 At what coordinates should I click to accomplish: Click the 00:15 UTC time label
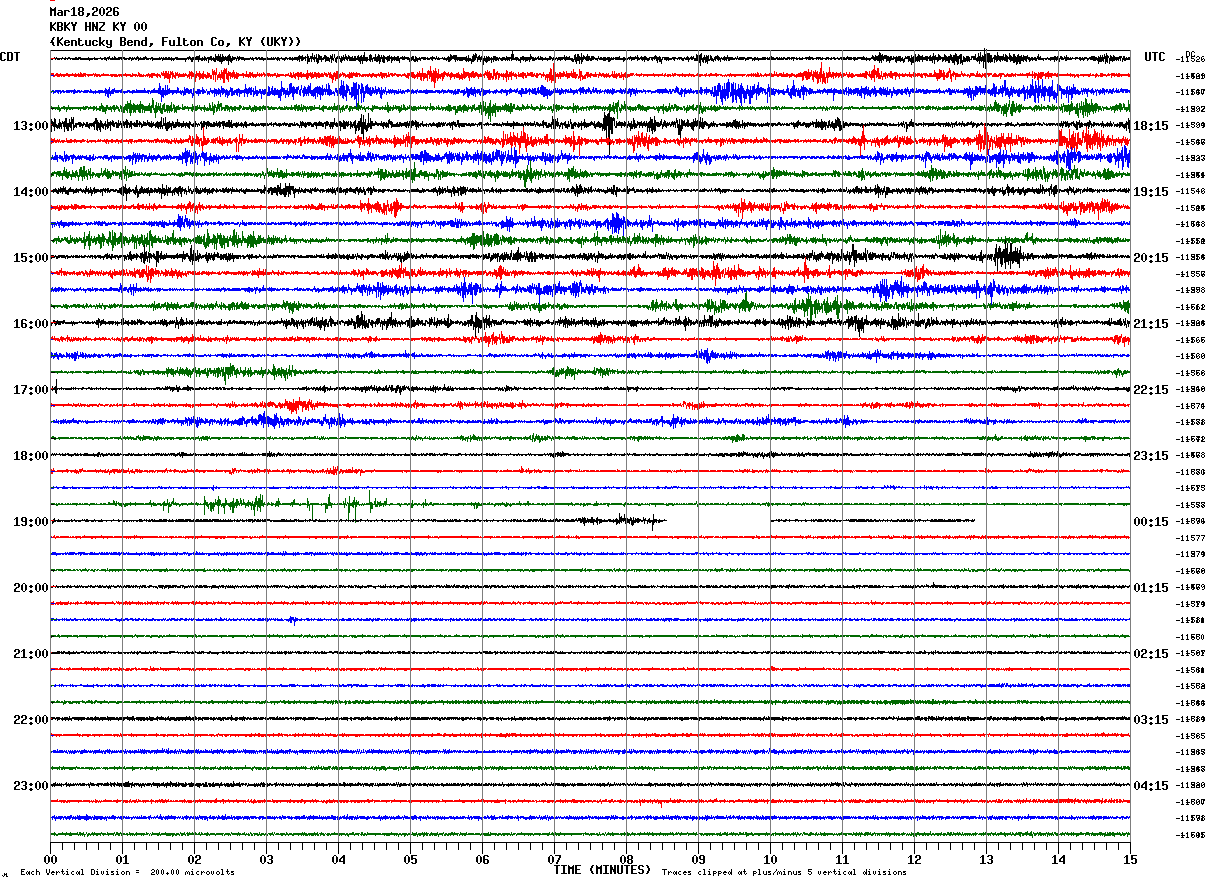1150,521
